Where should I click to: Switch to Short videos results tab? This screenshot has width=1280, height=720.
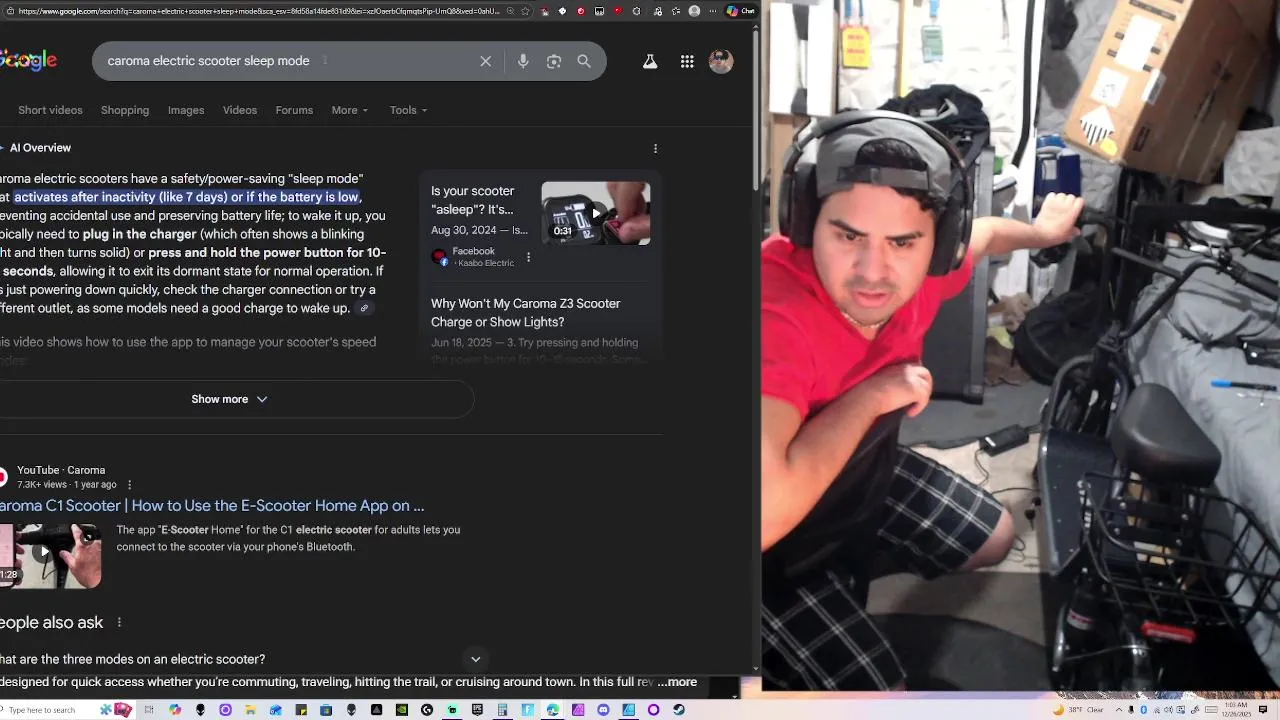coord(50,110)
